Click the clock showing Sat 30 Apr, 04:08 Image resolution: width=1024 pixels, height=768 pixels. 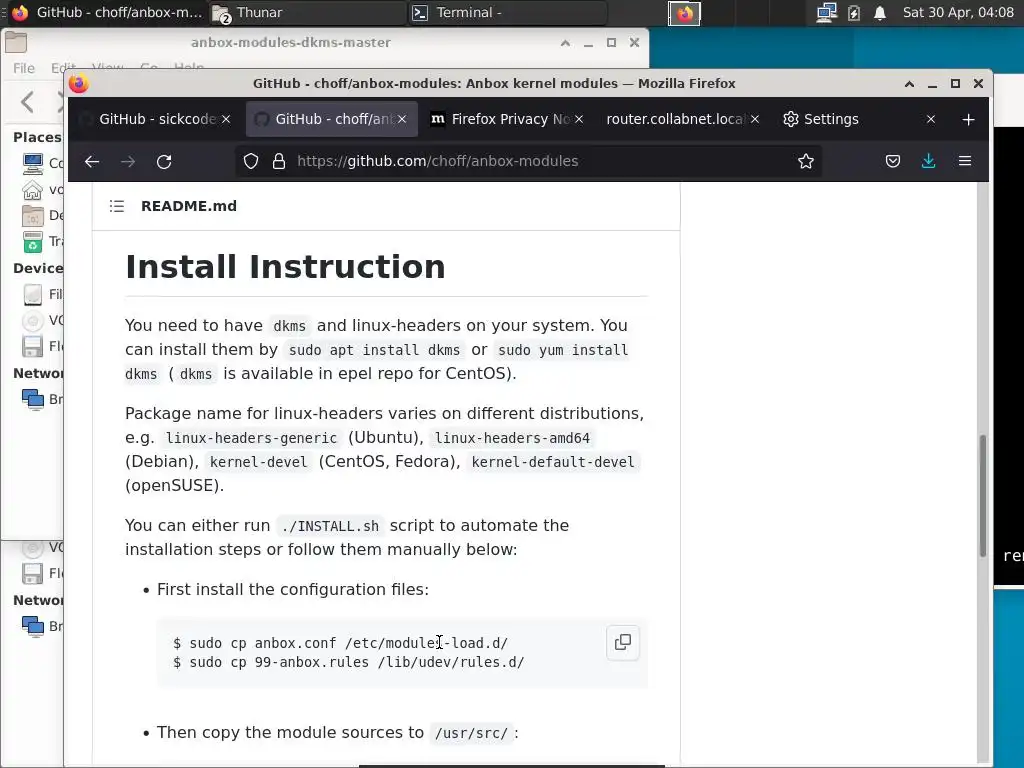pos(958,12)
